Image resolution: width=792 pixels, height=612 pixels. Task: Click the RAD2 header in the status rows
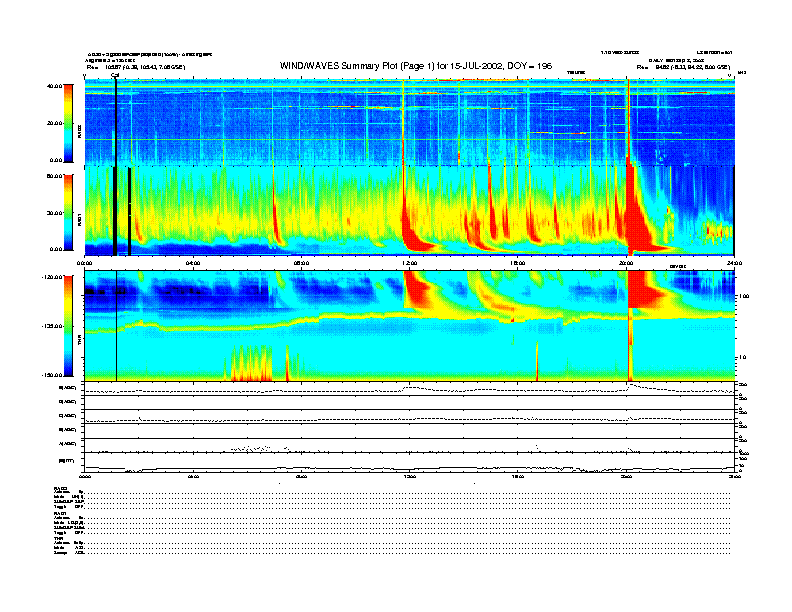pyautogui.click(x=61, y=488)
